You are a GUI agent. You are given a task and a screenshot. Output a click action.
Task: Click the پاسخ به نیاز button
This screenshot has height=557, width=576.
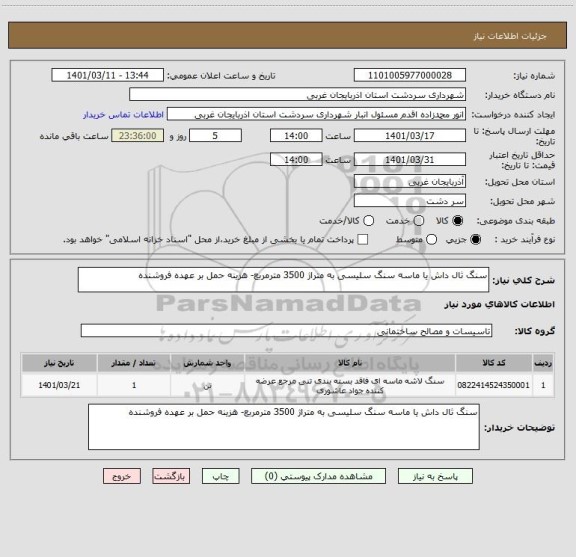click(x=435, y=476)
